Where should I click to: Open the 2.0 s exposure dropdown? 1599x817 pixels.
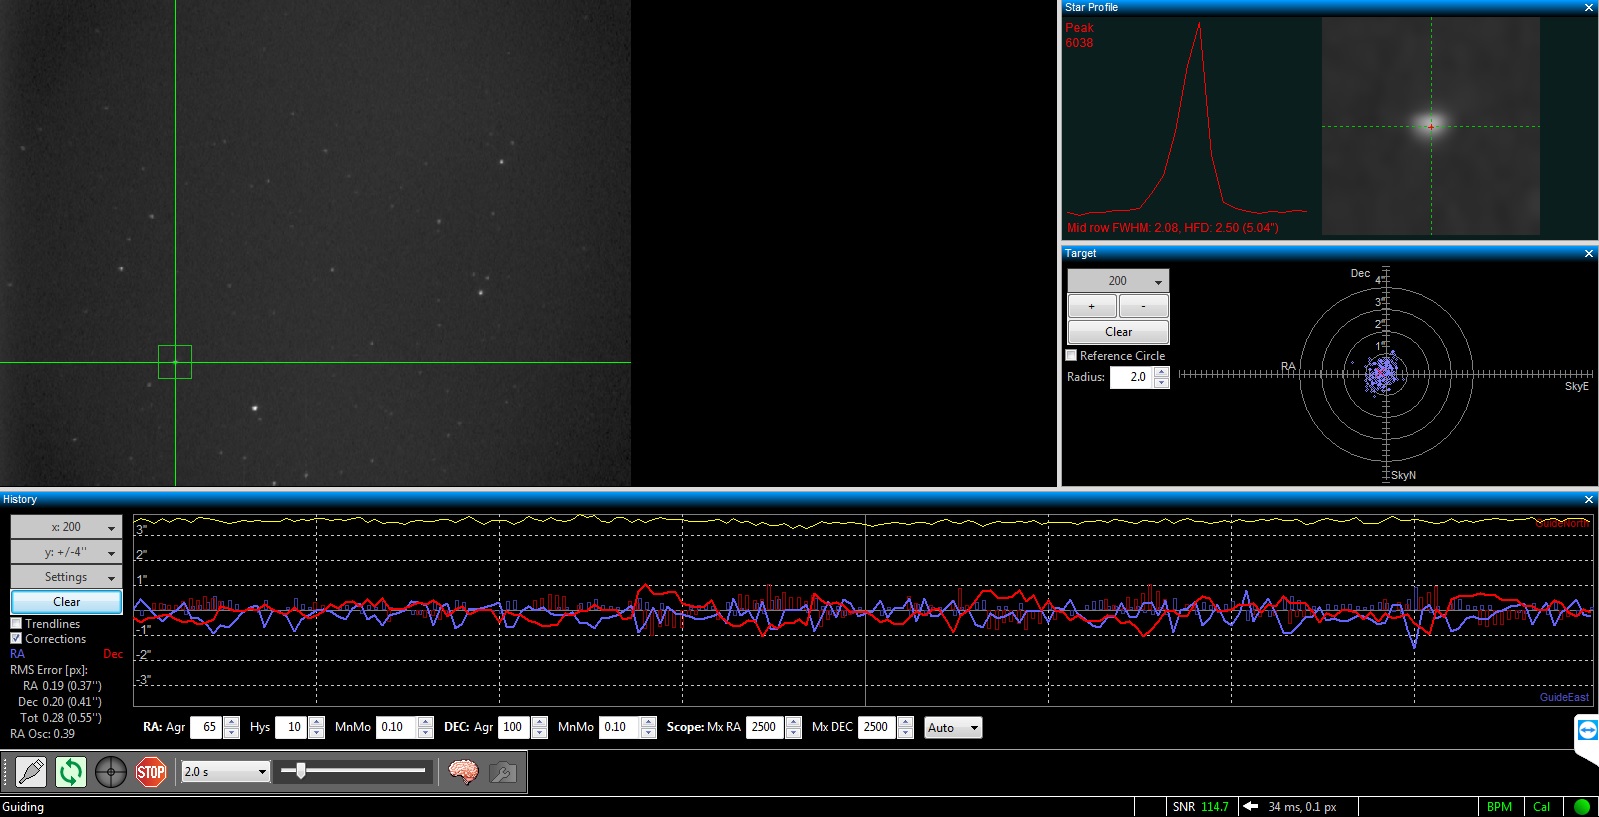tap(225, 772)
